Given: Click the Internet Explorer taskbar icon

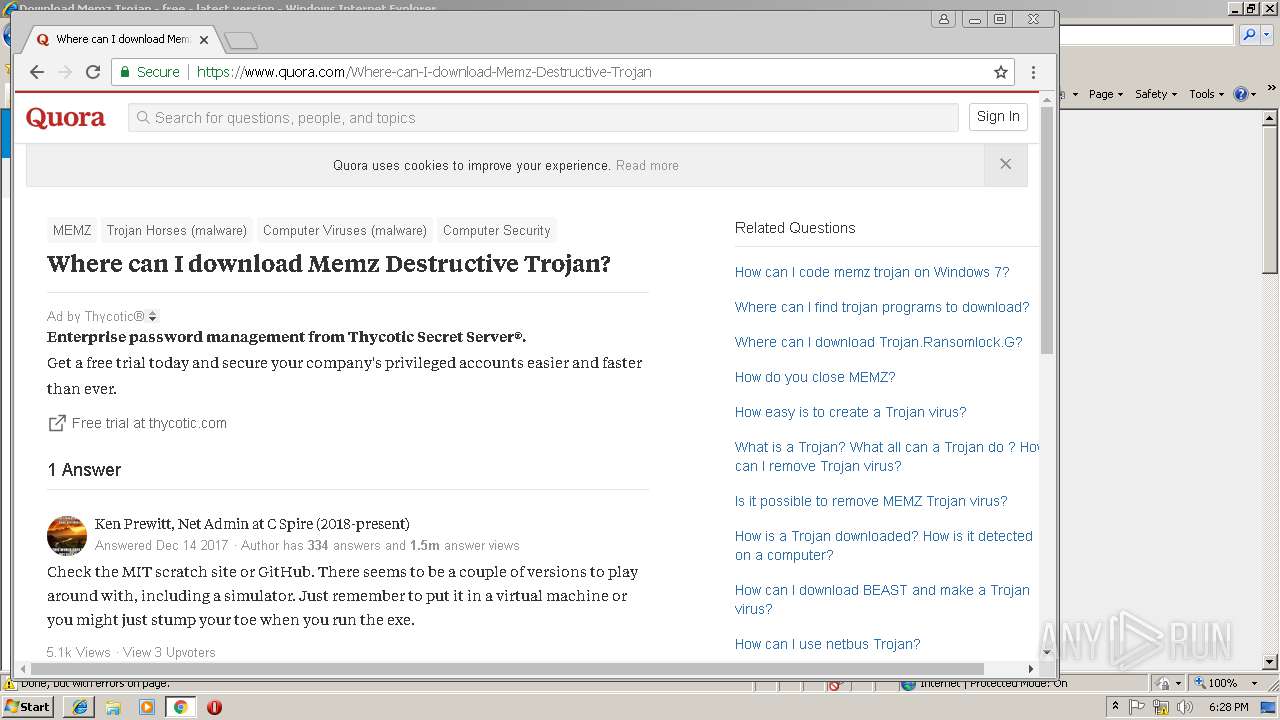Looking at the screenshot, I should point(80,707).
